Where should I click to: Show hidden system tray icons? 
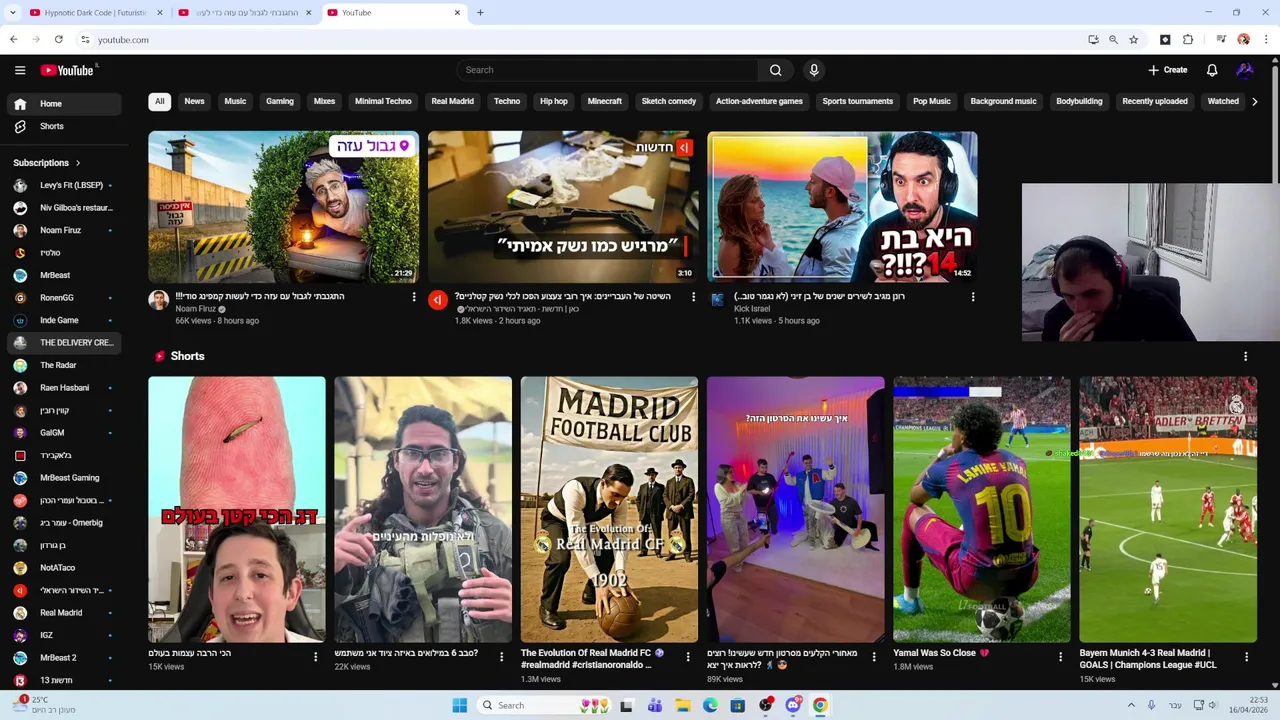tap(1131, 705)
